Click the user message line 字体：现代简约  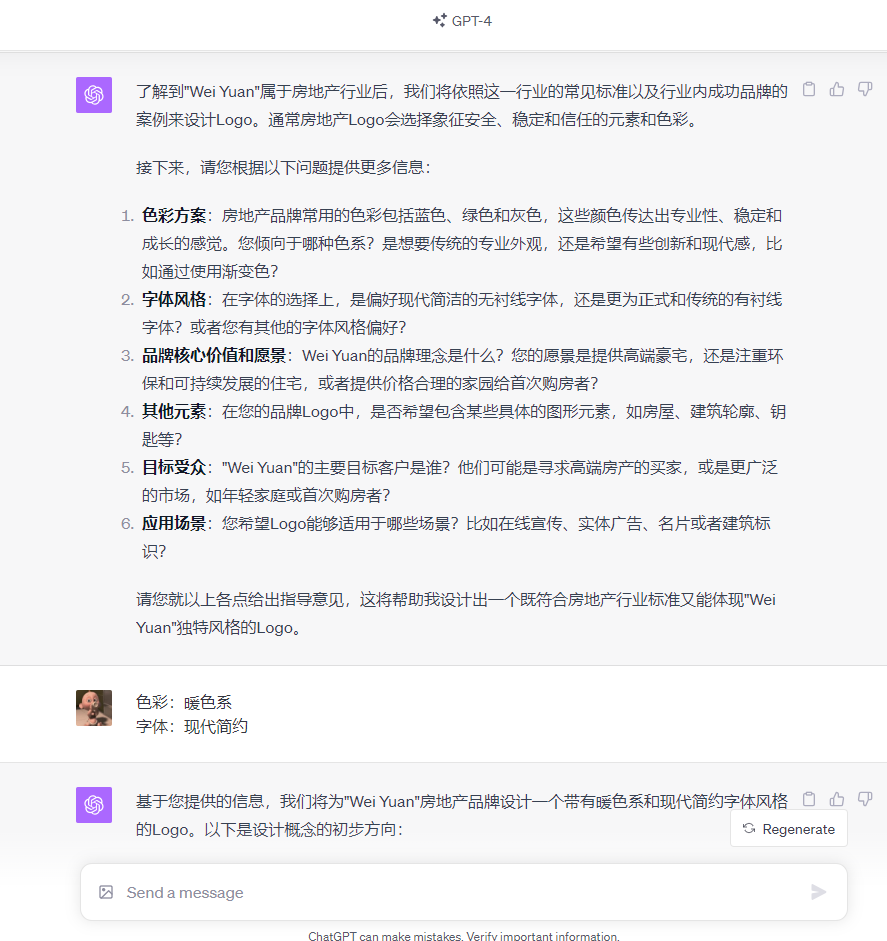tap(192, 727)
